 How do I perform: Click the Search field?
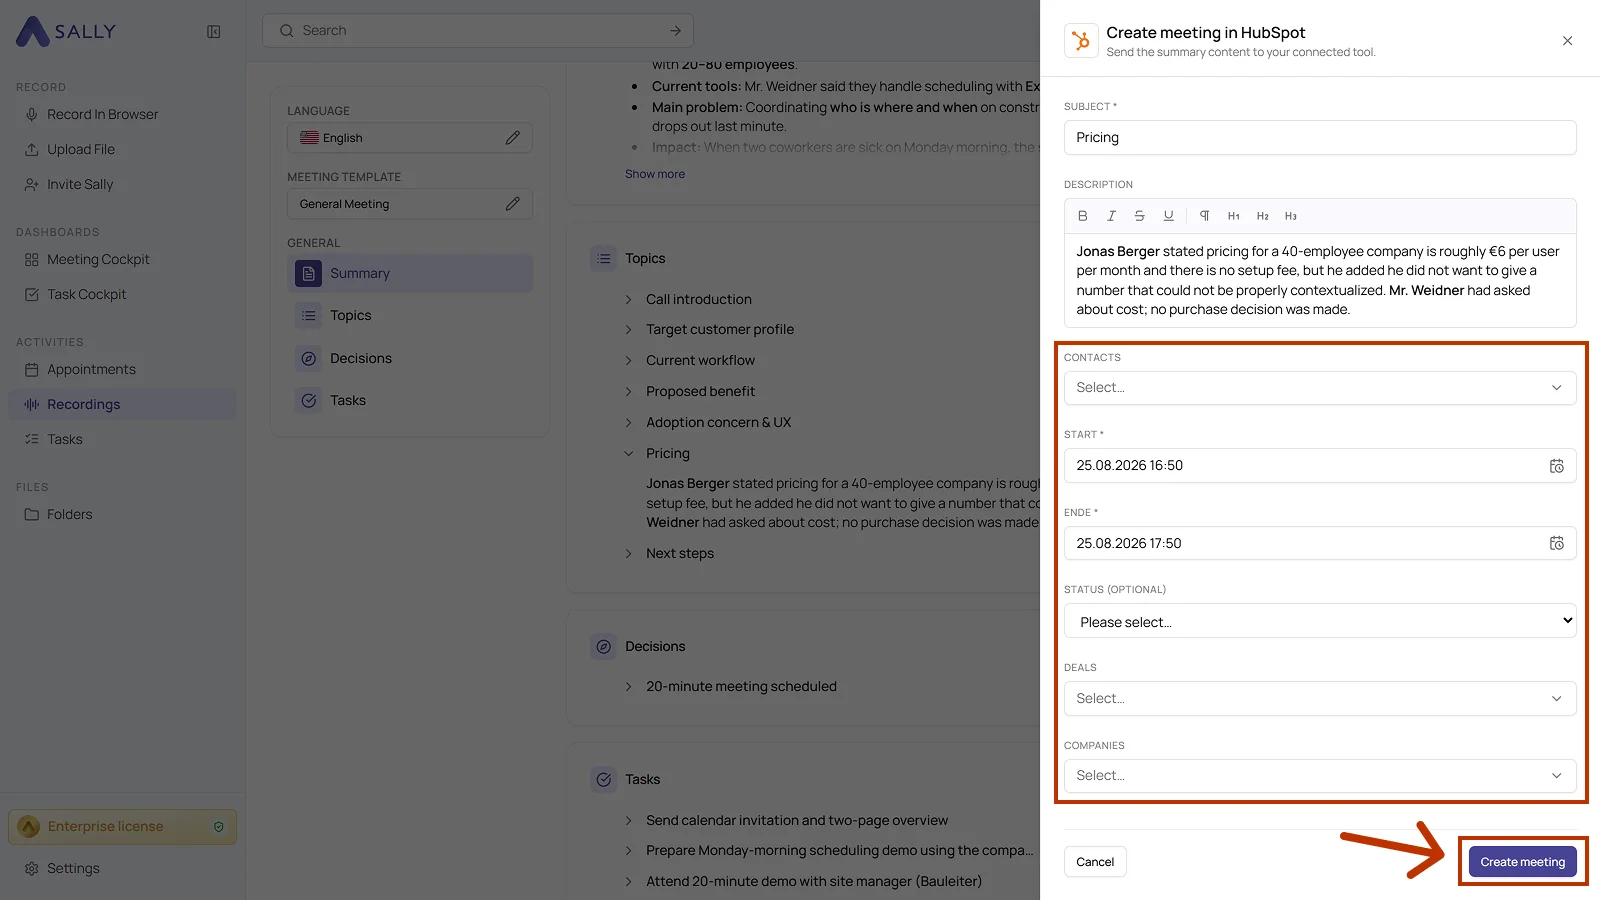coord(478,31)
